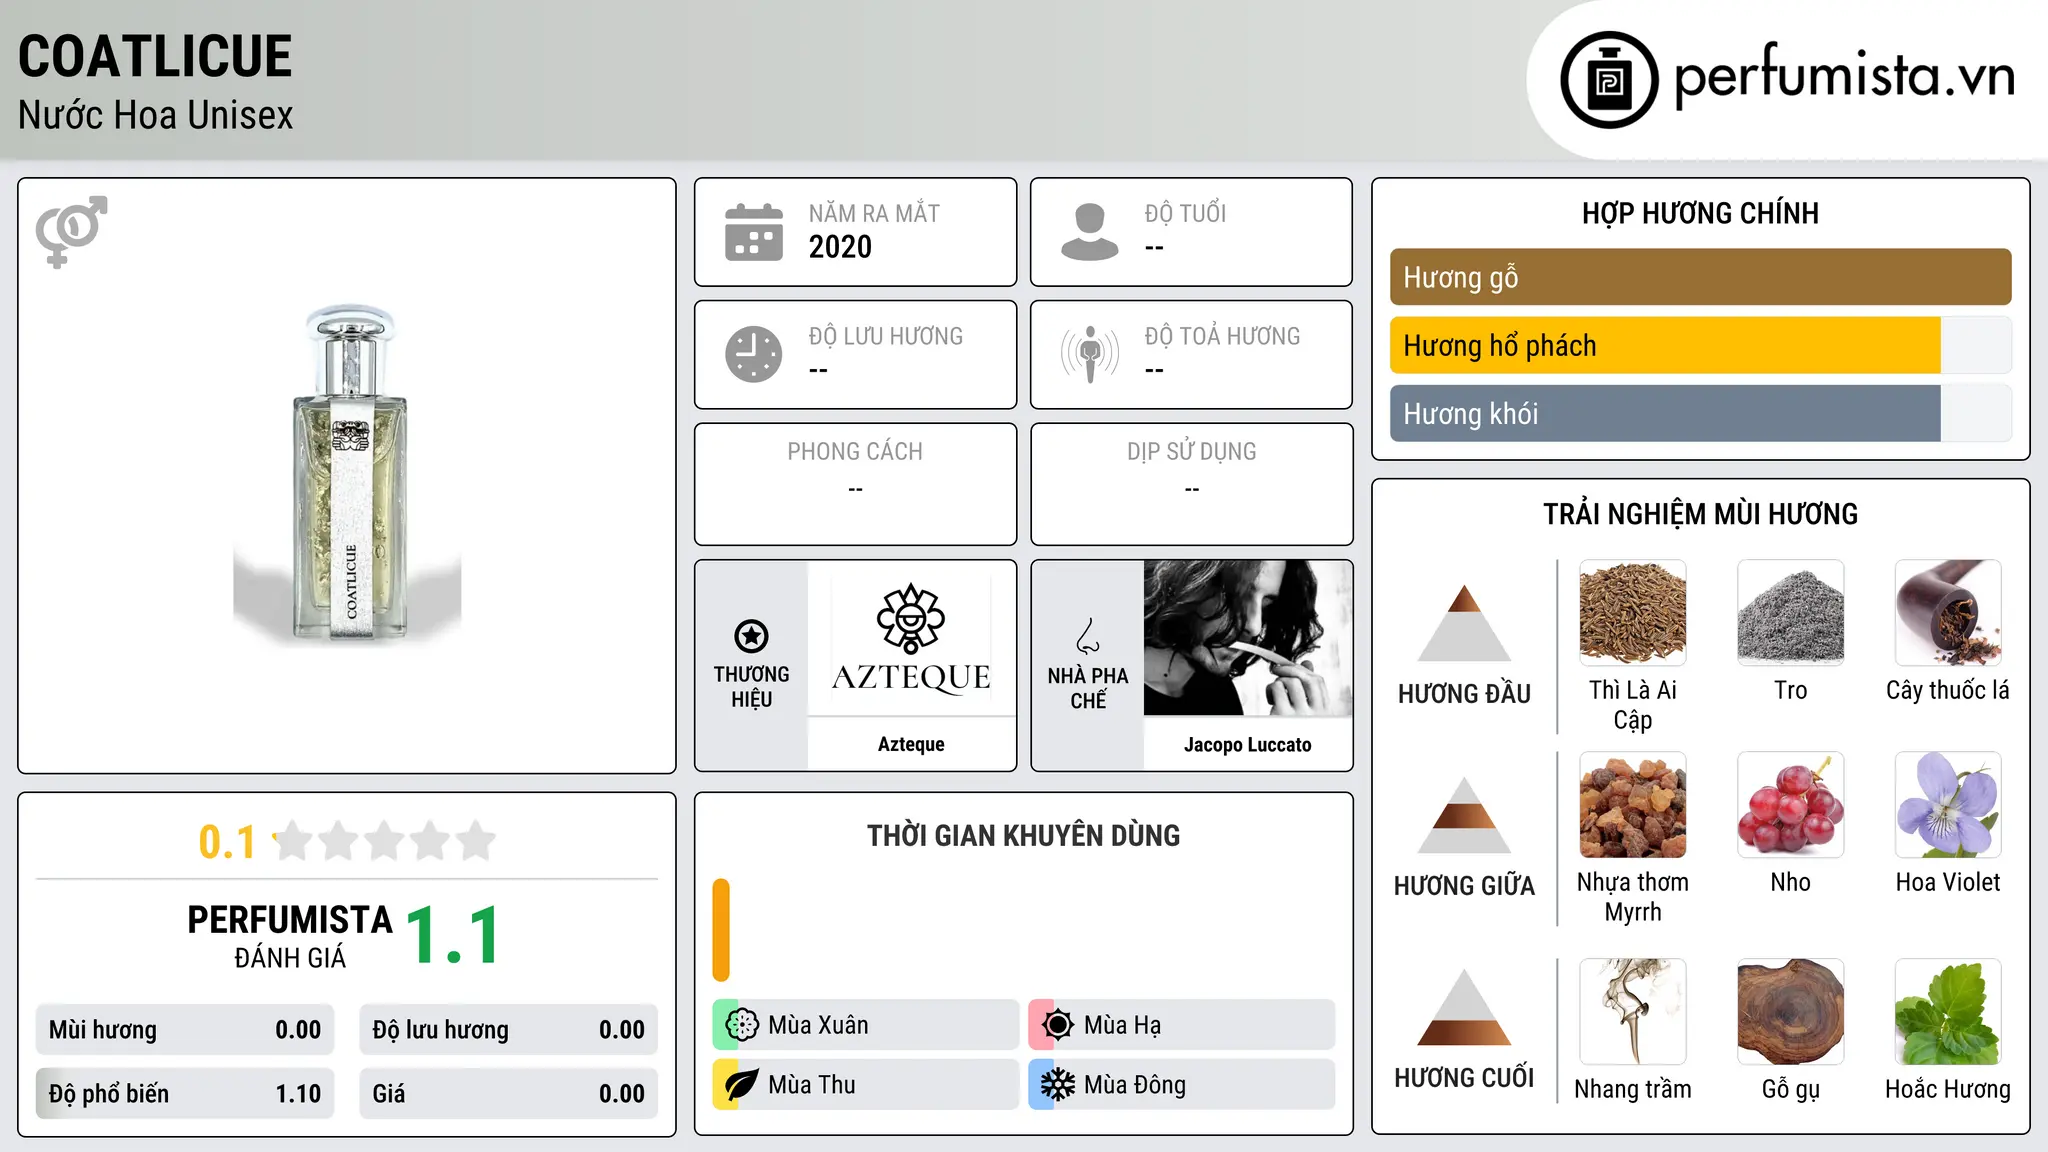This screenshot has width=2048, height=1152.
Task: Click the Perfumista Đánh giá label
Action: click(x=290, y=936)
